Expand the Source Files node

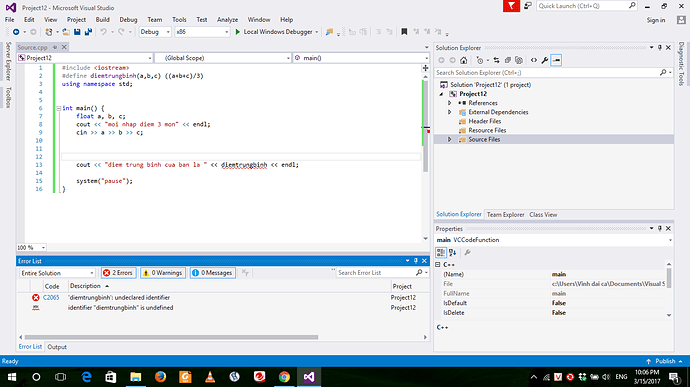tap(449, 140)
